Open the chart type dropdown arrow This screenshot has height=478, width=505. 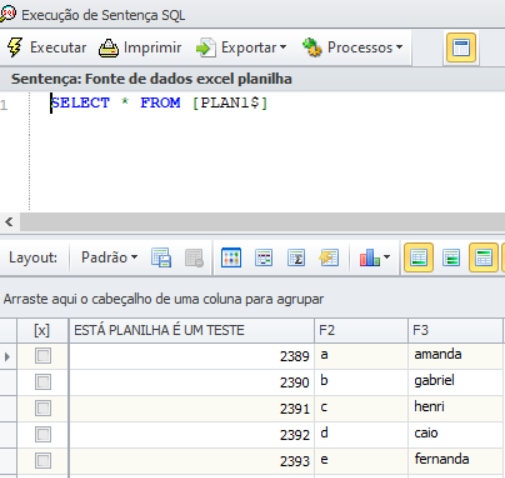[x=387, y=257]
